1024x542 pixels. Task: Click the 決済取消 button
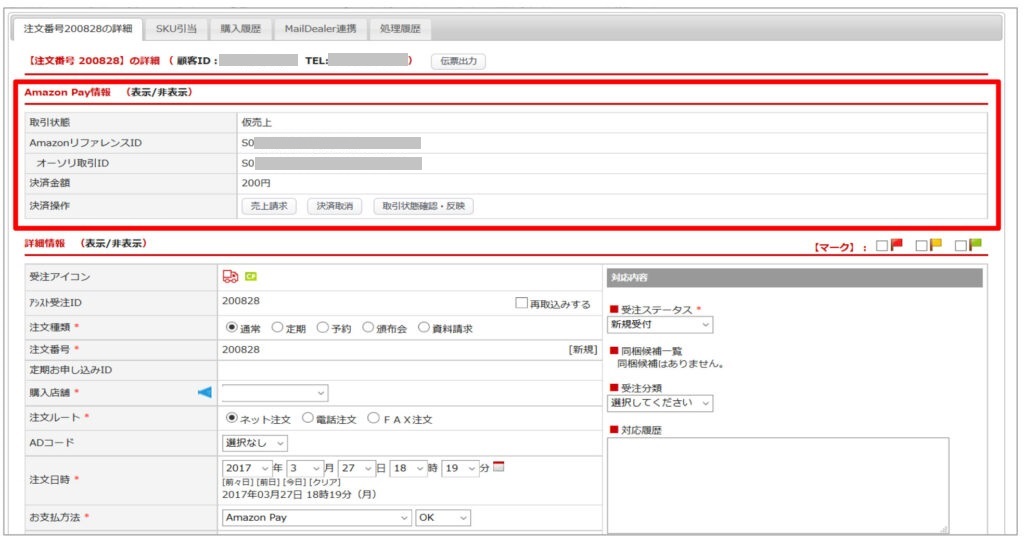tap(334, 206)
